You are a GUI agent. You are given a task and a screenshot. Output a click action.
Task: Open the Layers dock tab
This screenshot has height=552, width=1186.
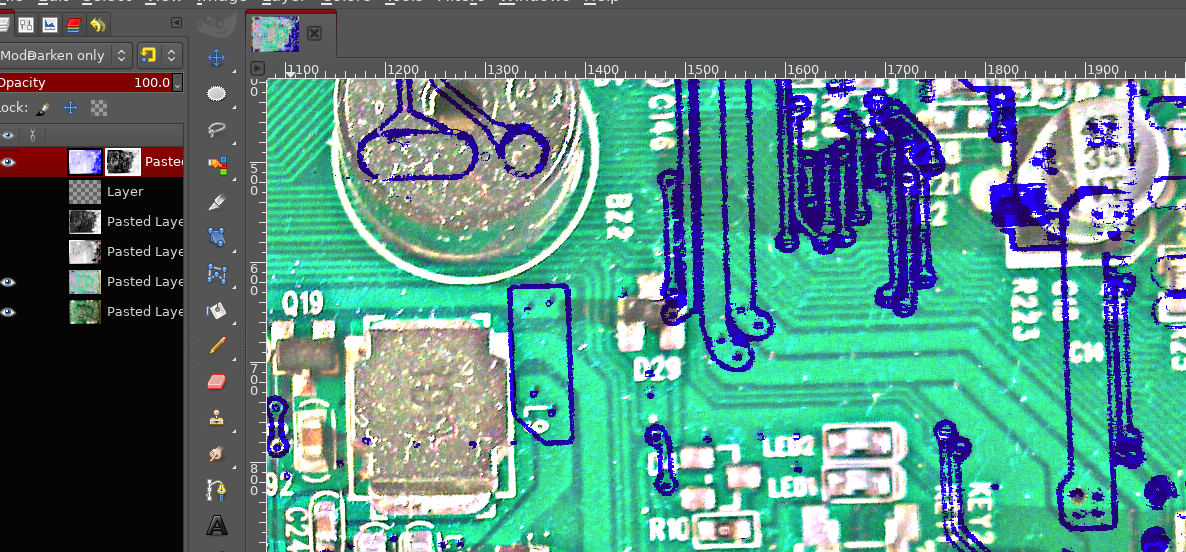pyautogui.click(x=5, y=25)
